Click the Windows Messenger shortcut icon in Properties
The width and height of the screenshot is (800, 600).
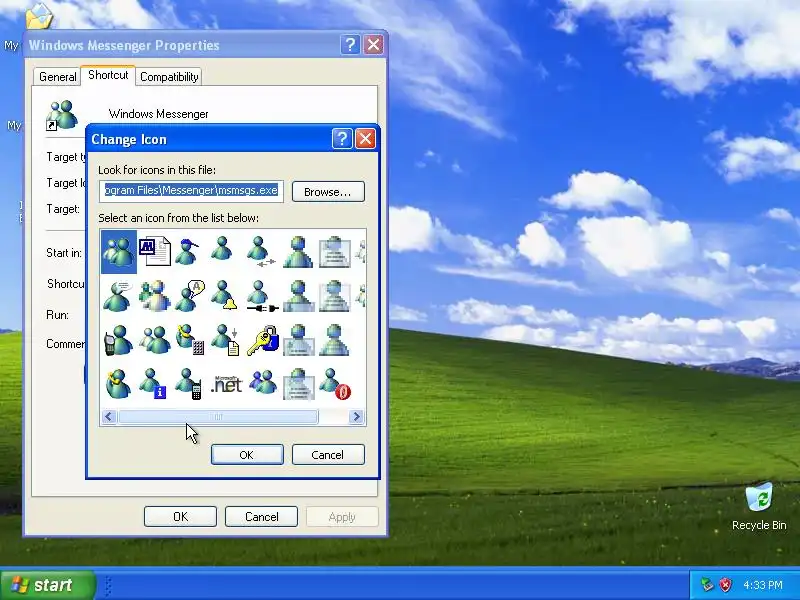(x=62, y=115)
